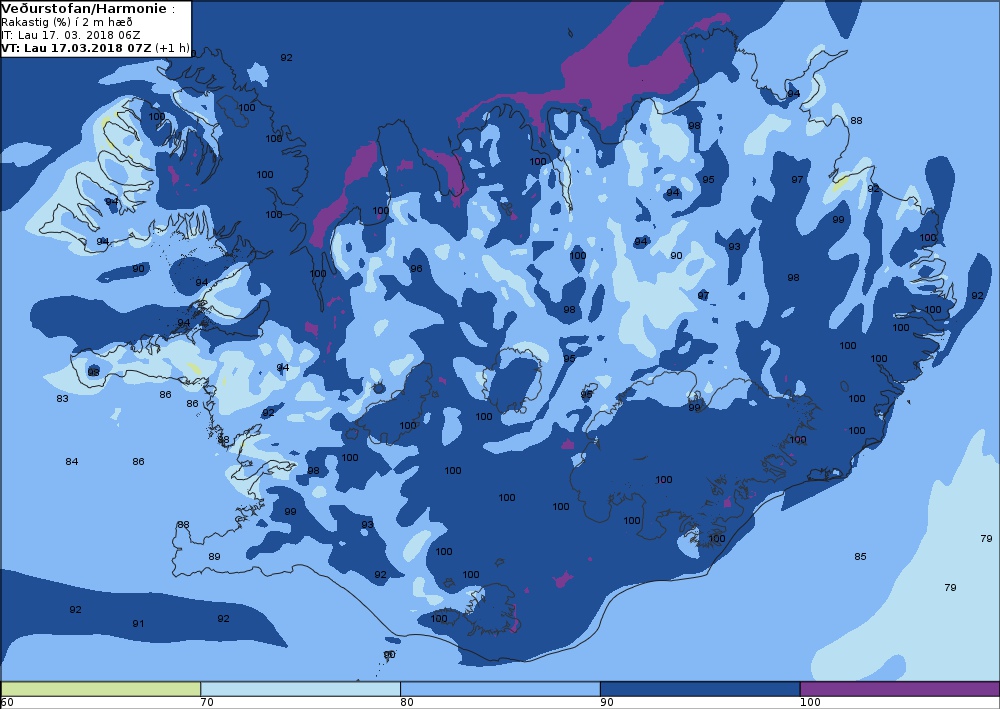The height and width of the screenshot is (709, 1000).
Task: Click the legend label "70"
Action: click(x=207, y=703)
